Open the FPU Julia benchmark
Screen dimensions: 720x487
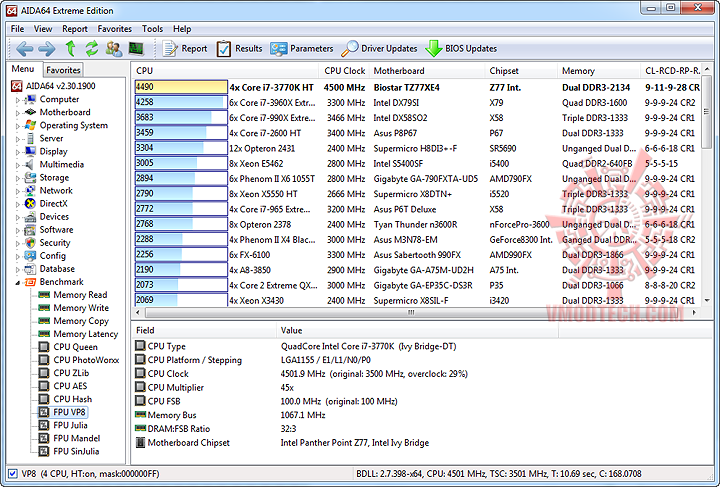pos(70,425)
